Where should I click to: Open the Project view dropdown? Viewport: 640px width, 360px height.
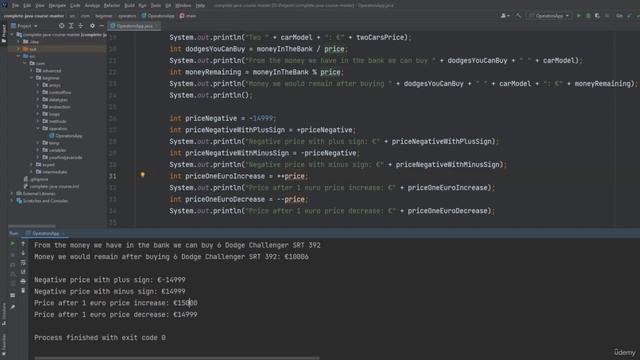coord(24,26)
